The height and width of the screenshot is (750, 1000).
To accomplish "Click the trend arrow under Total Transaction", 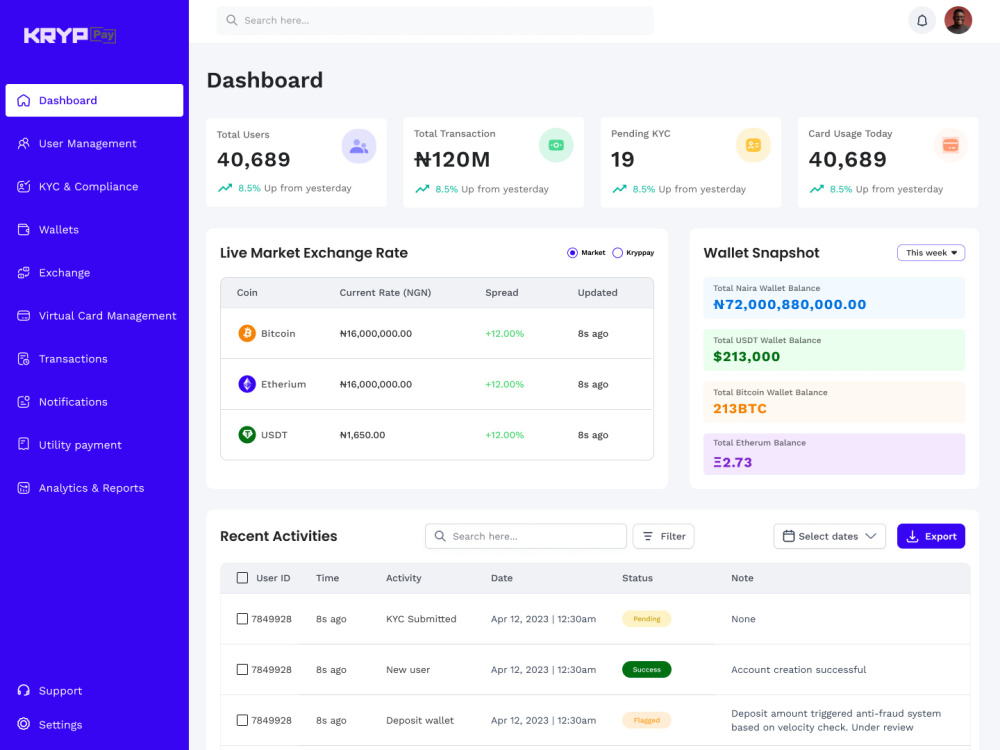I will 422,189.
